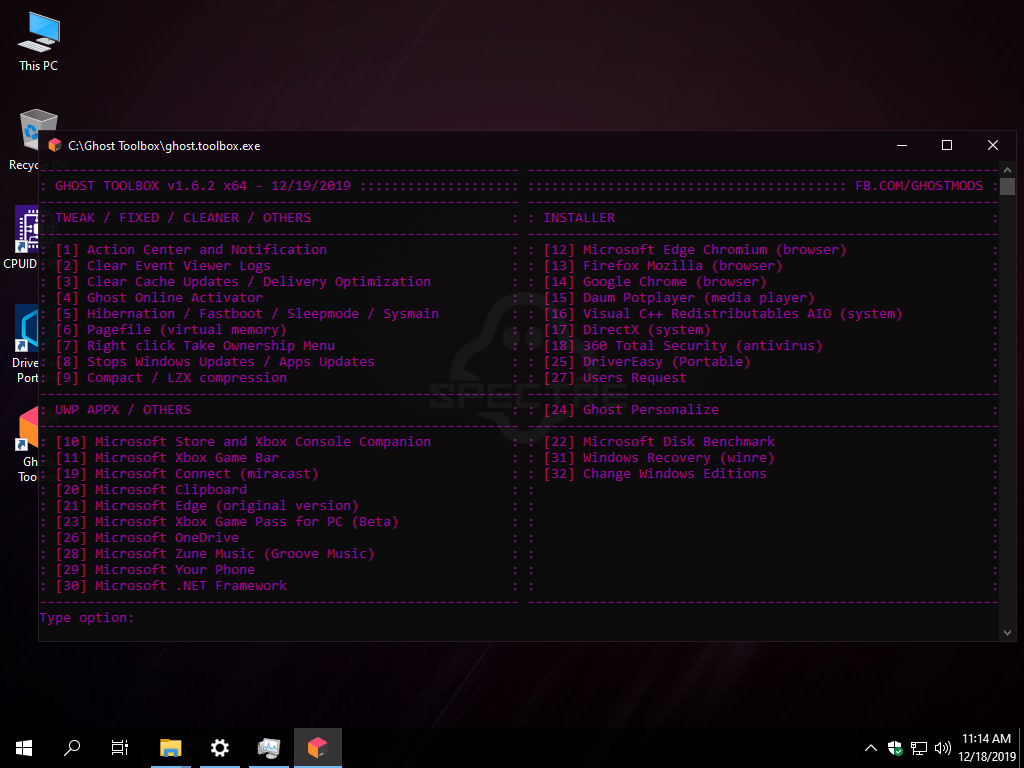
Task: Click '[16] Visual C++ Redistributables AIO (system)'
Action: (x=724, y=313)
